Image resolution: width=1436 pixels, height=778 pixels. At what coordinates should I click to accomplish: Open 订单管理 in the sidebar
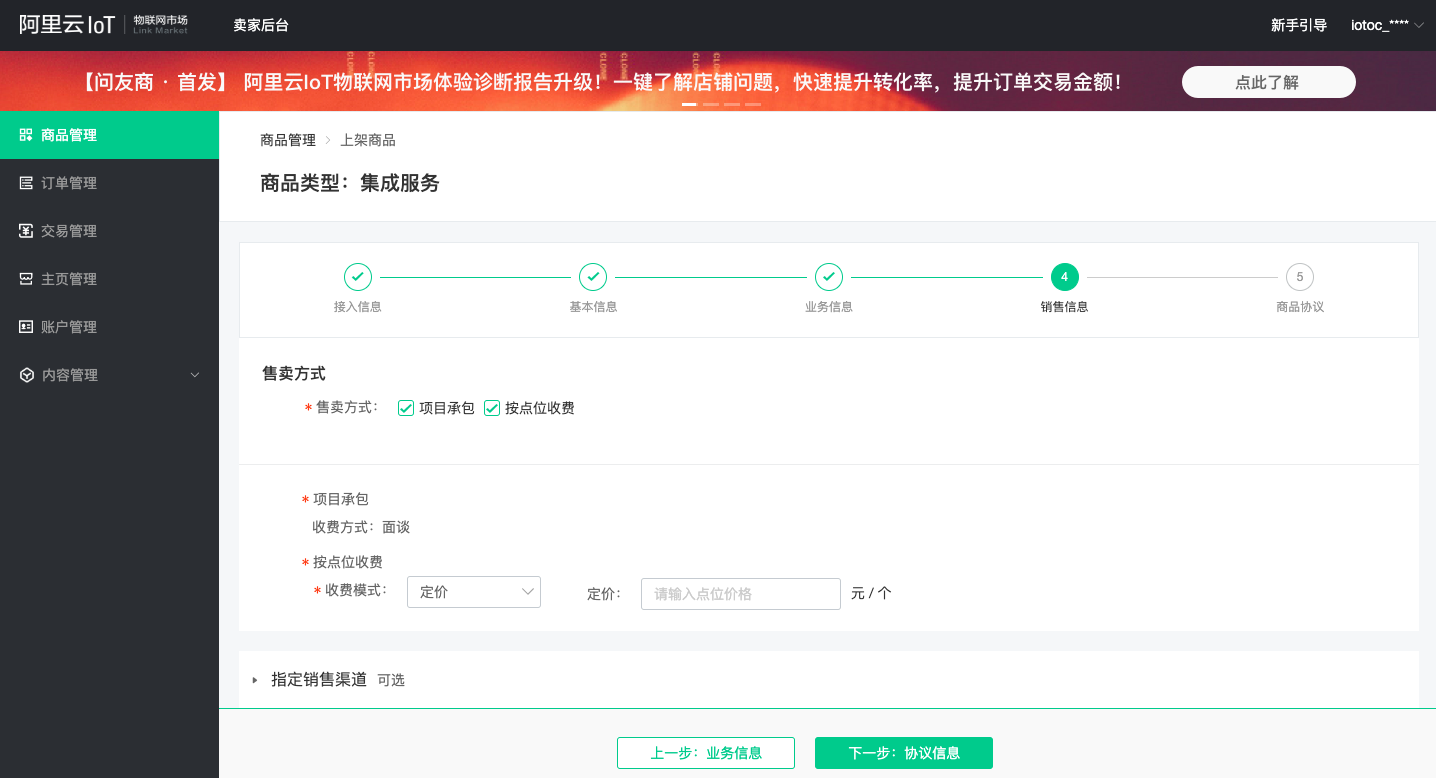(x=109, y=183)
